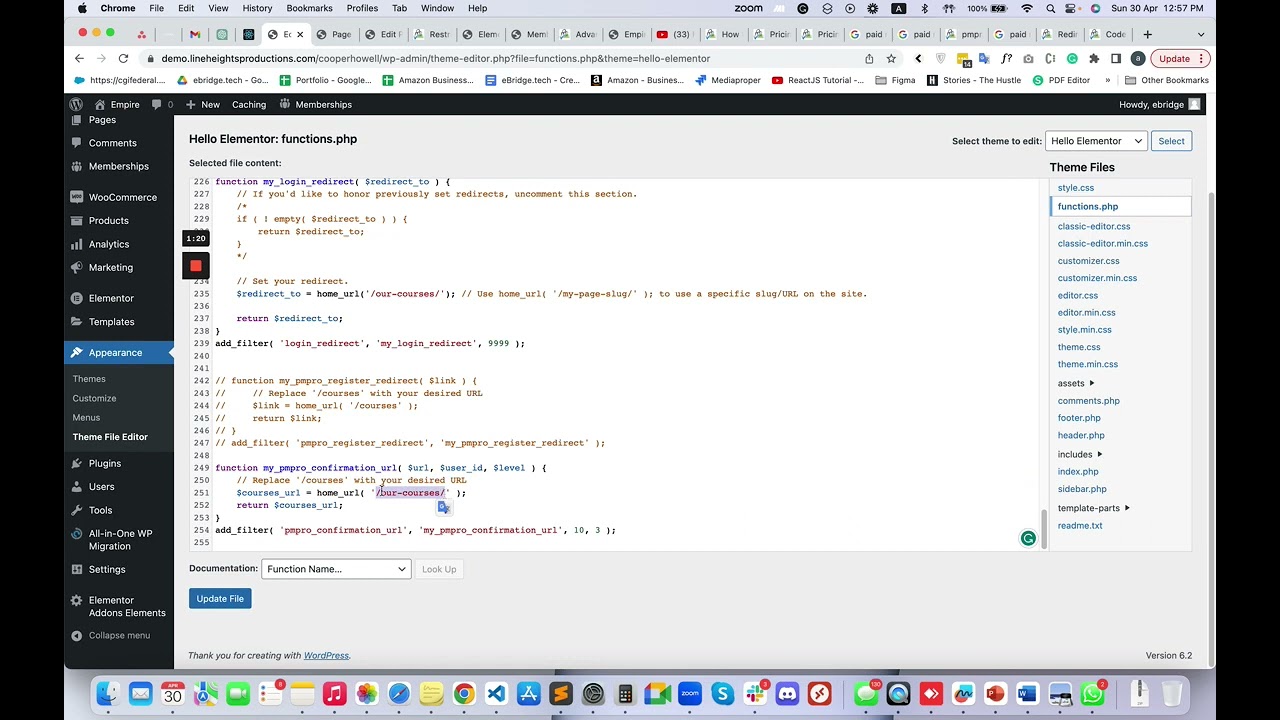Open Caching in admin bar
This screenshot has width=1280, height=720.
coord(249,104)
